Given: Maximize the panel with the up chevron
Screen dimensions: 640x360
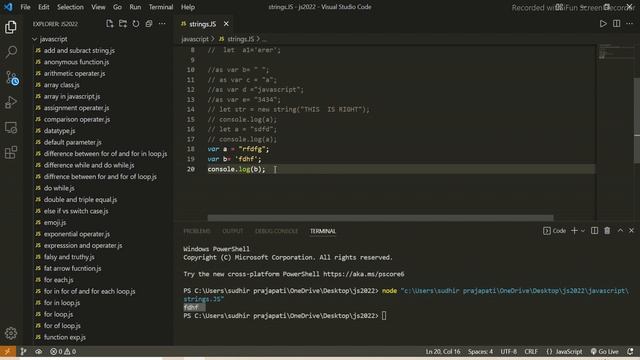Looking at the screenshot, I should coord(620,231).
